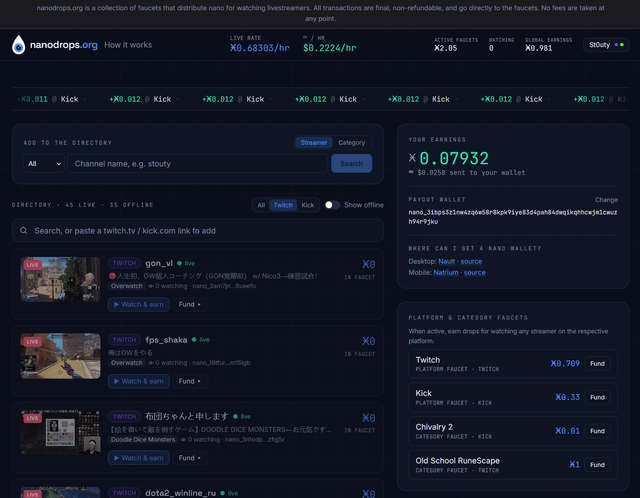Click Watch & earn for gon_vl
The height and width of the screenshot is (498, 640).
click(x=139, y=305)
